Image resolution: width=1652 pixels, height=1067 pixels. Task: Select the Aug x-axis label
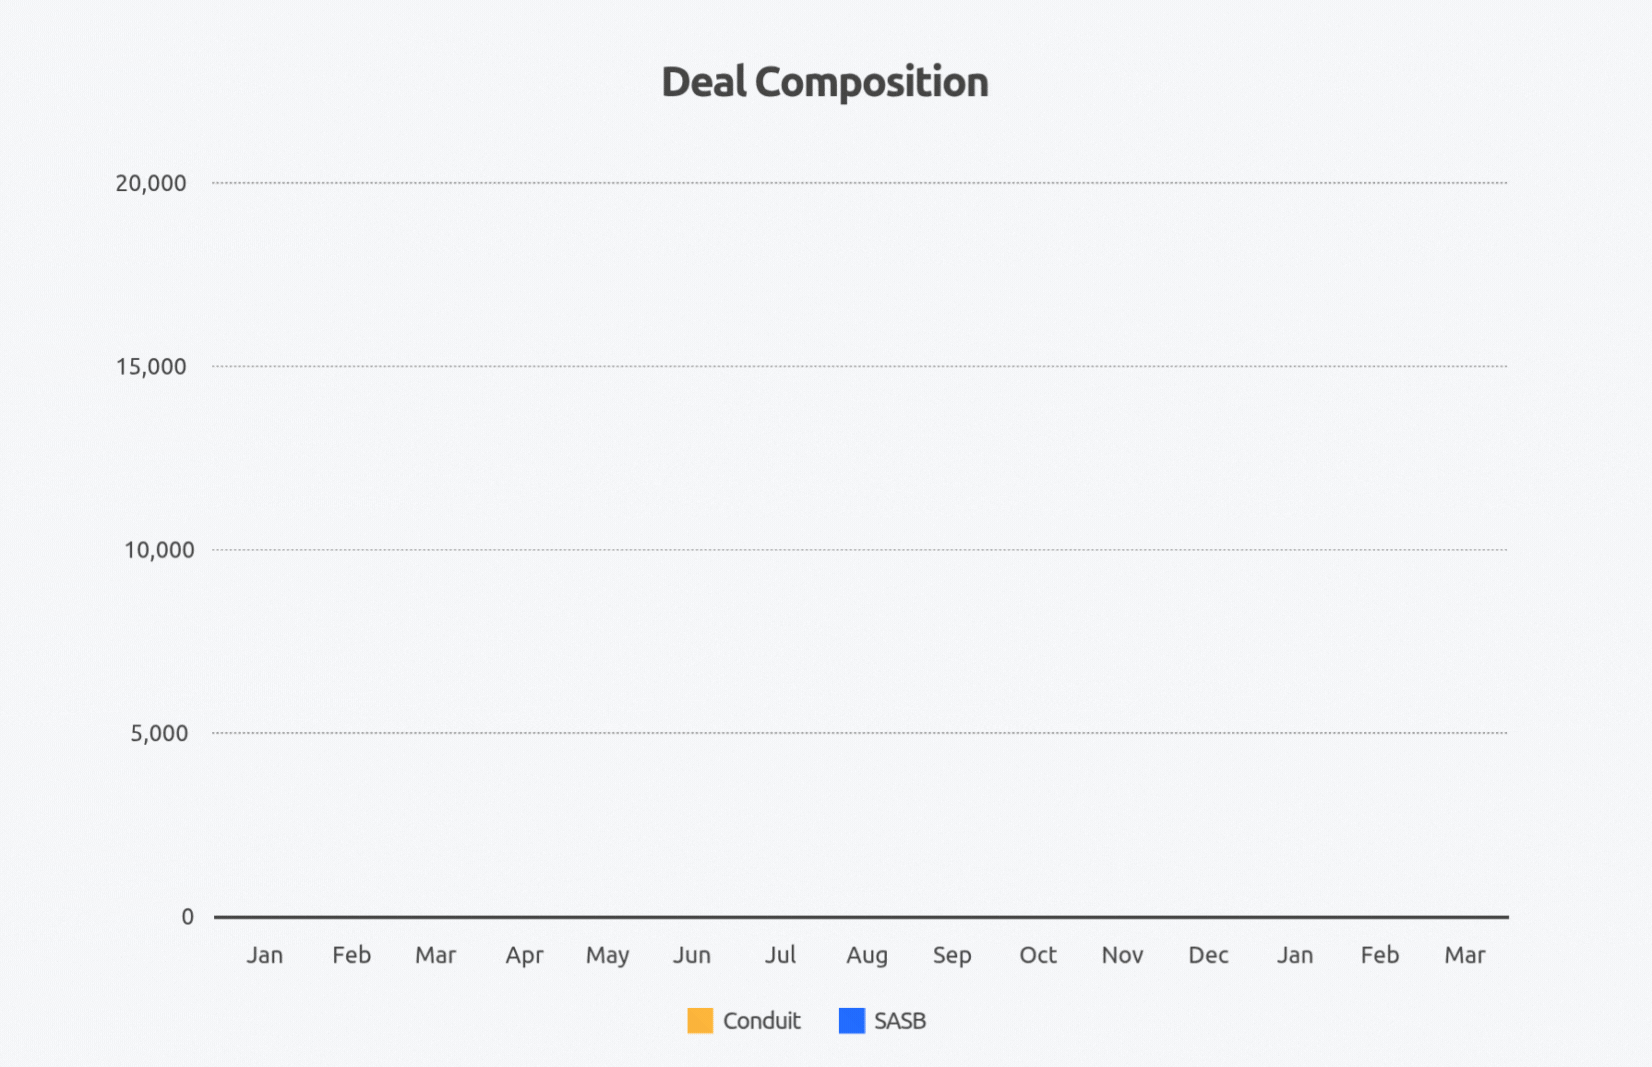pos(867,956)
